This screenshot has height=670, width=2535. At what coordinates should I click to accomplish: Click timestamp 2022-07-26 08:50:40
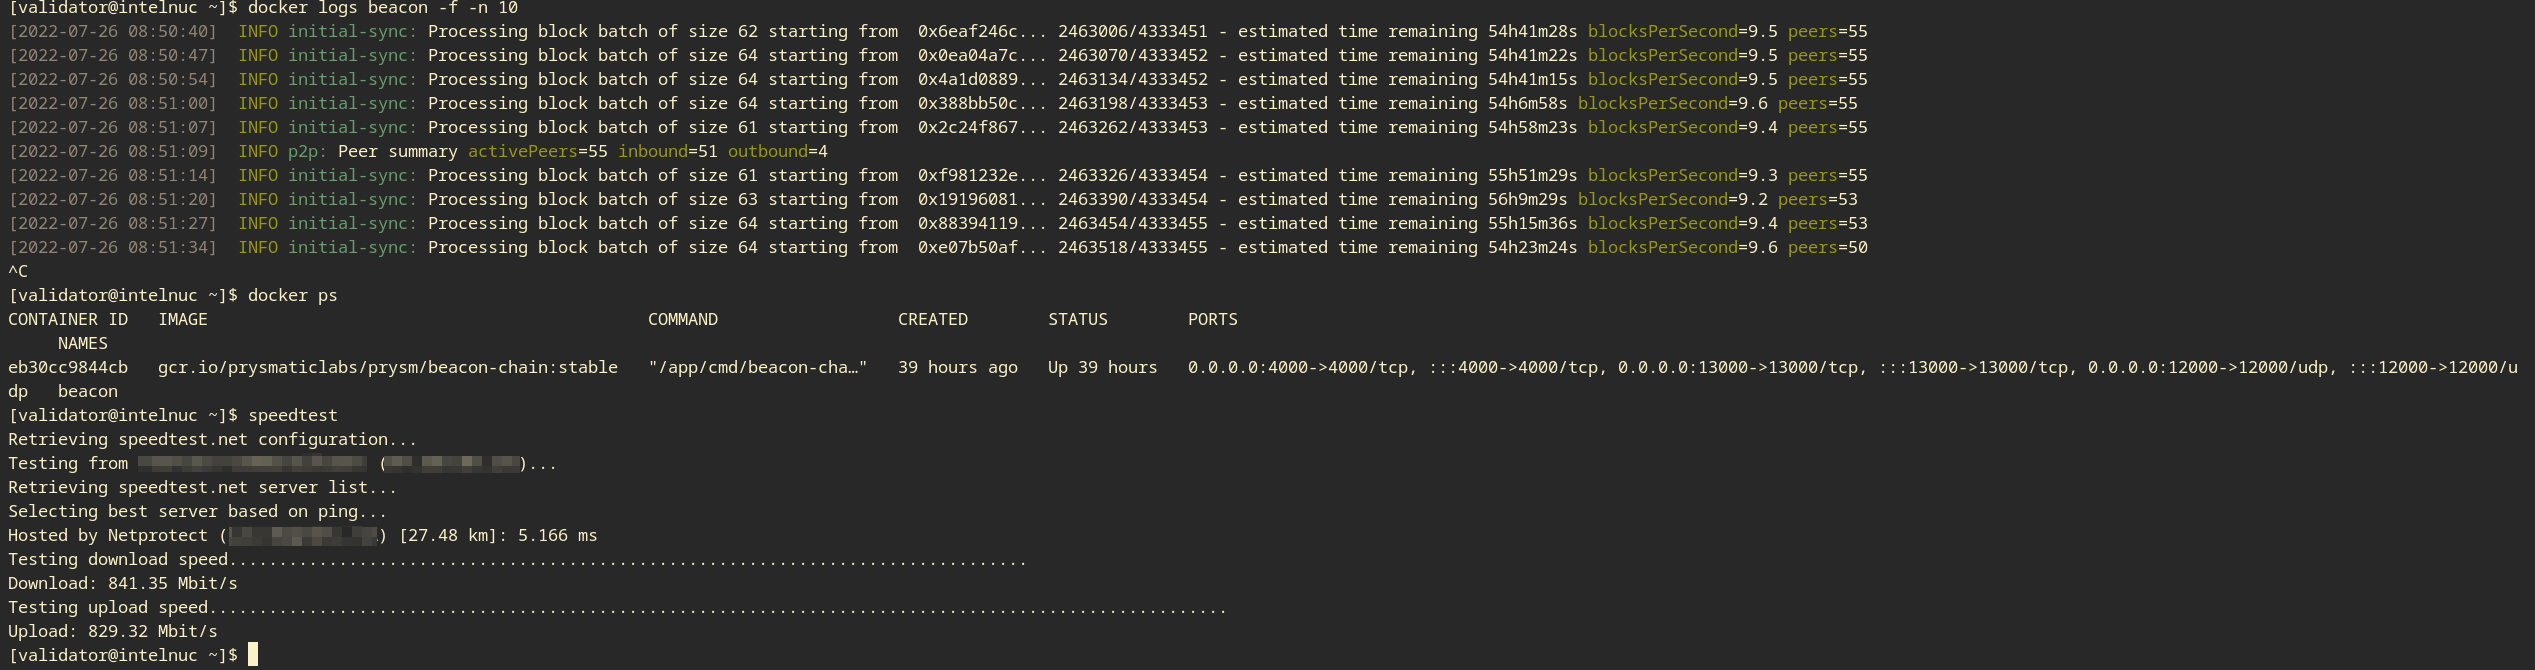click(x=113, y=32)
